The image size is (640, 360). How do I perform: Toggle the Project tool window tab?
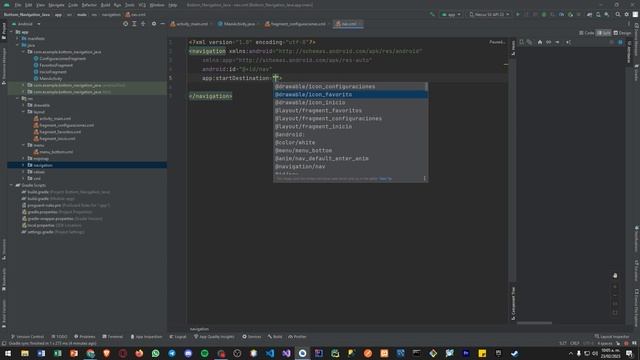(4, 31)
